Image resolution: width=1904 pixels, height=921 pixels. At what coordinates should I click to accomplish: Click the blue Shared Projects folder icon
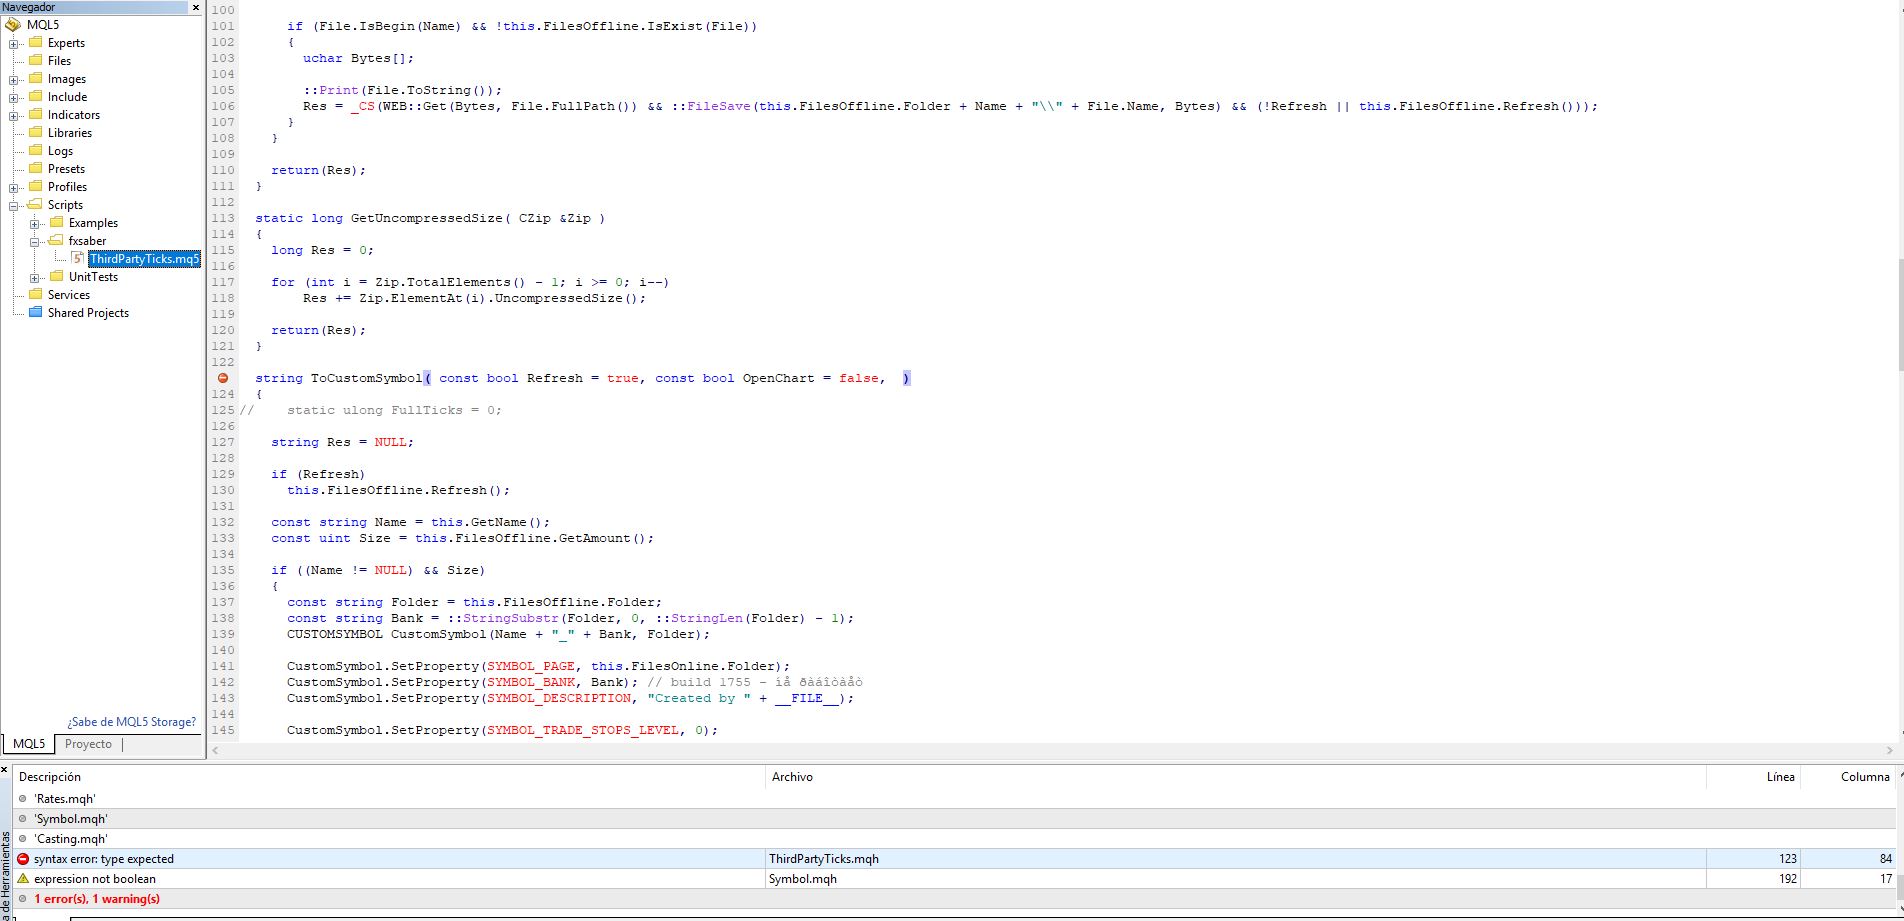(36, 313)
